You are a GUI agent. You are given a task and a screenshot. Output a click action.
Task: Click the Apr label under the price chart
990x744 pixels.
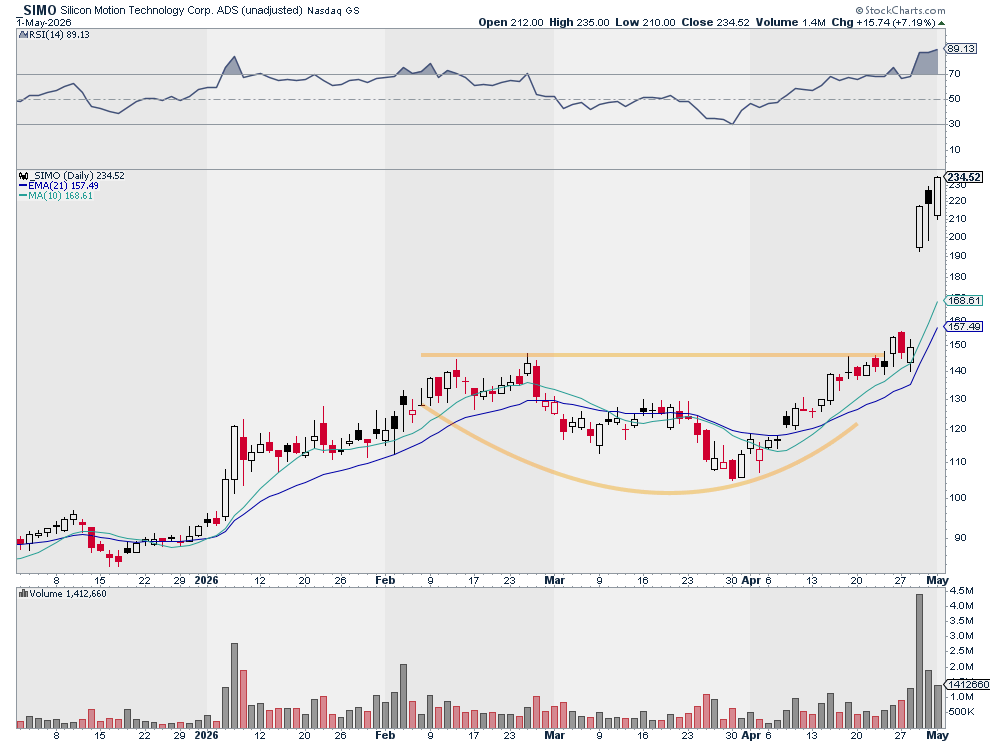[751, 580]
